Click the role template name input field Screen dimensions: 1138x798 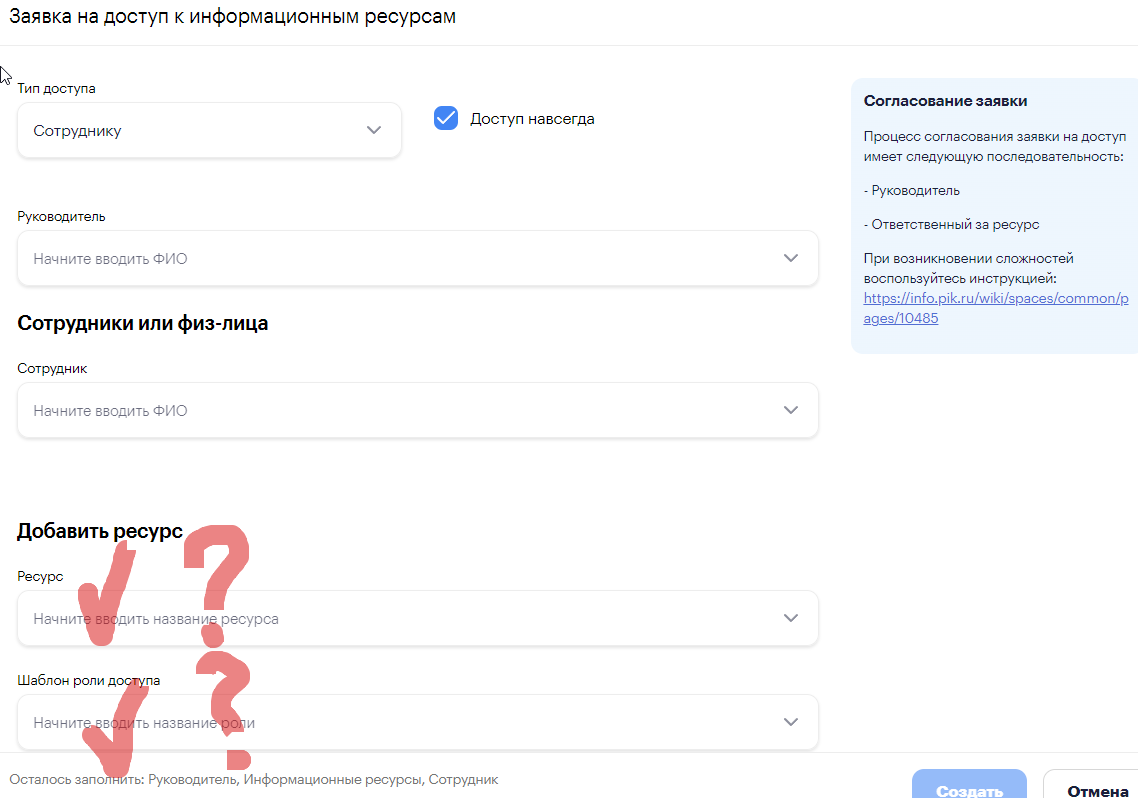point(418,722)
